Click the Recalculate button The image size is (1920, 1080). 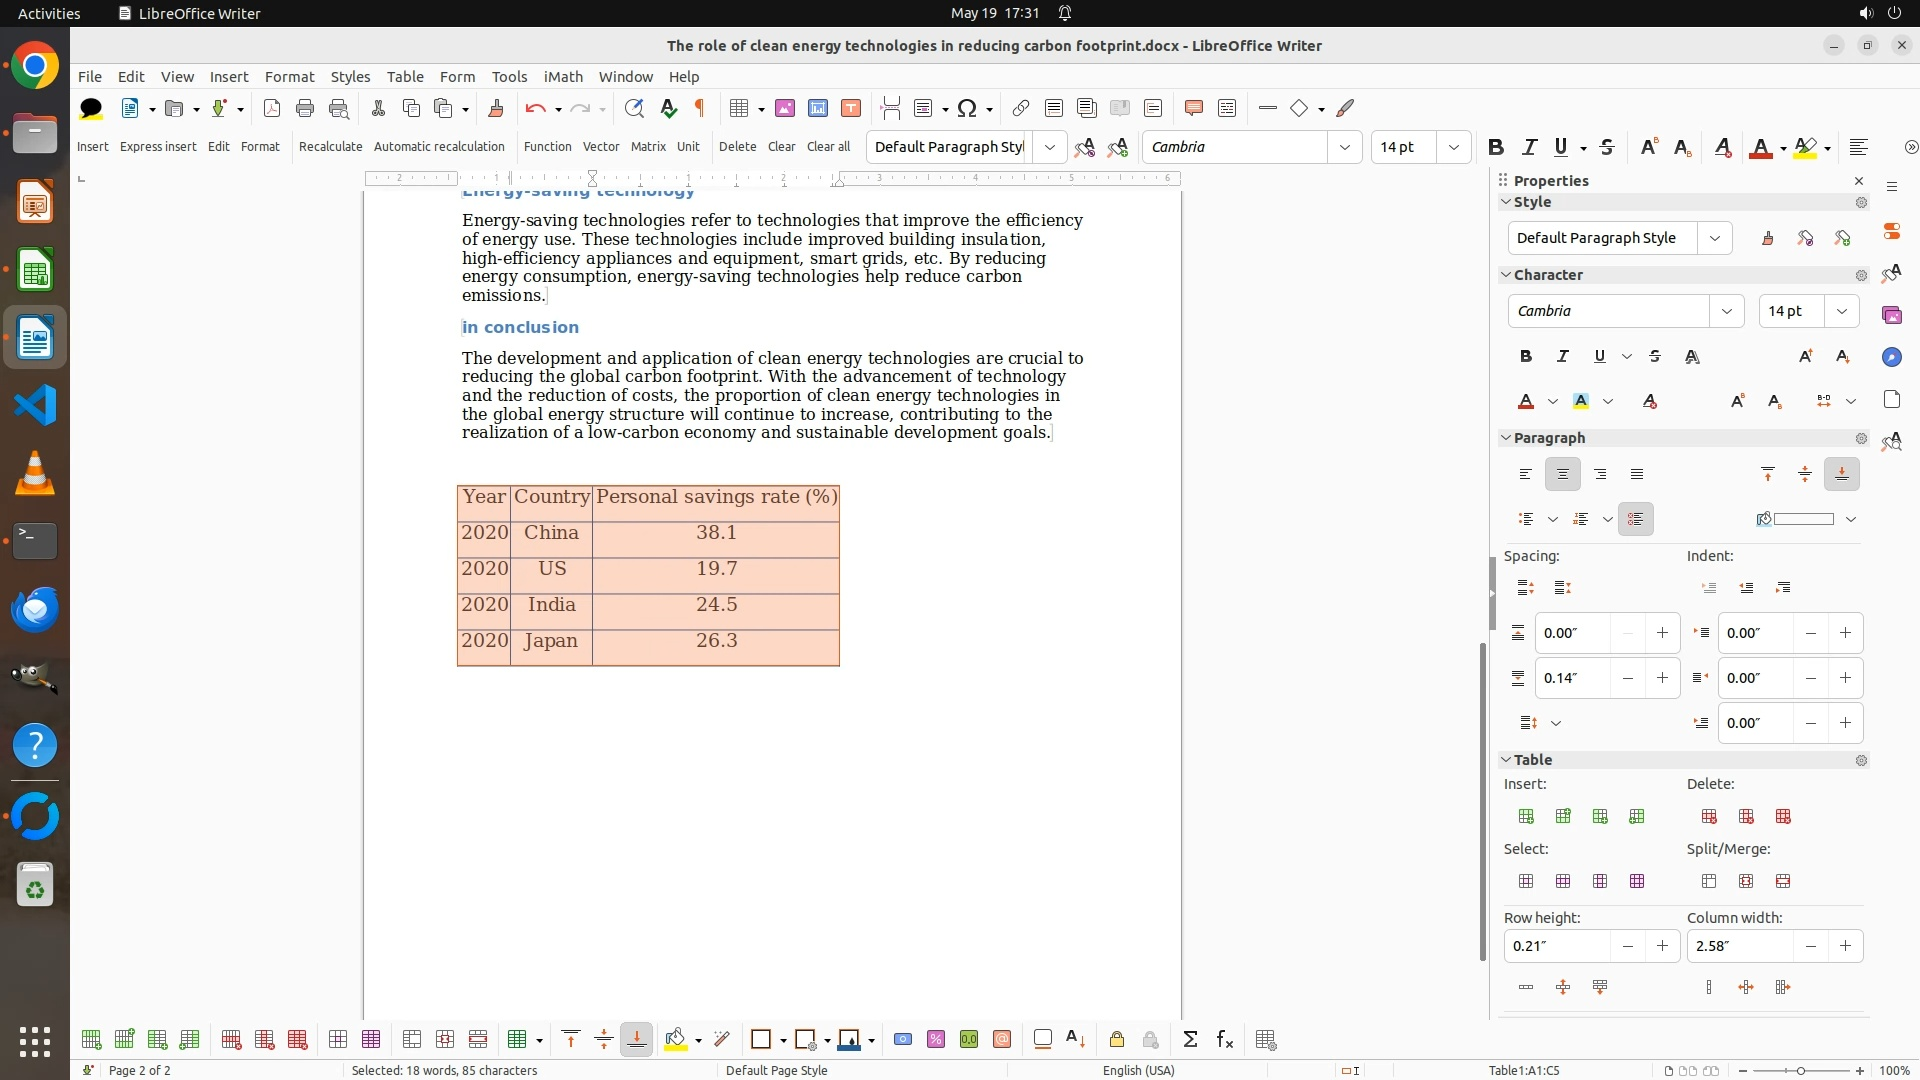tap(330, 146)
